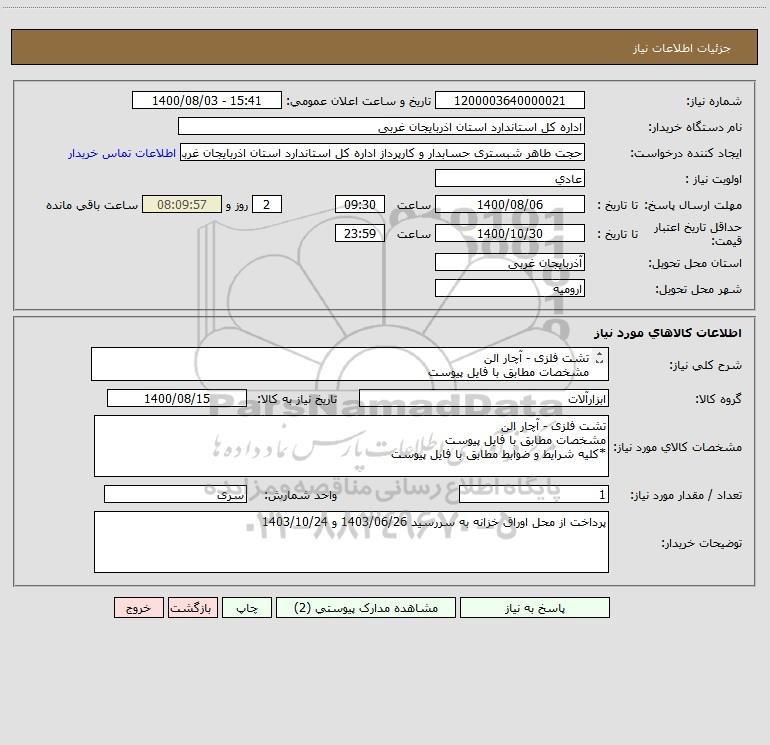This screenshot has width=770, height=745.
Task: Click the استان محل تحویل label
Action: pyautogui.click(x=695, y=263)
